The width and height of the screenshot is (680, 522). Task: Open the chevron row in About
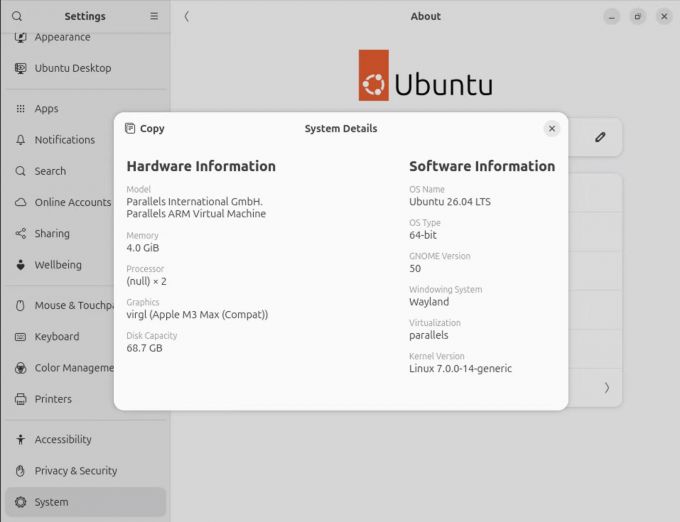pyautogui.click(x=607, y=388)
